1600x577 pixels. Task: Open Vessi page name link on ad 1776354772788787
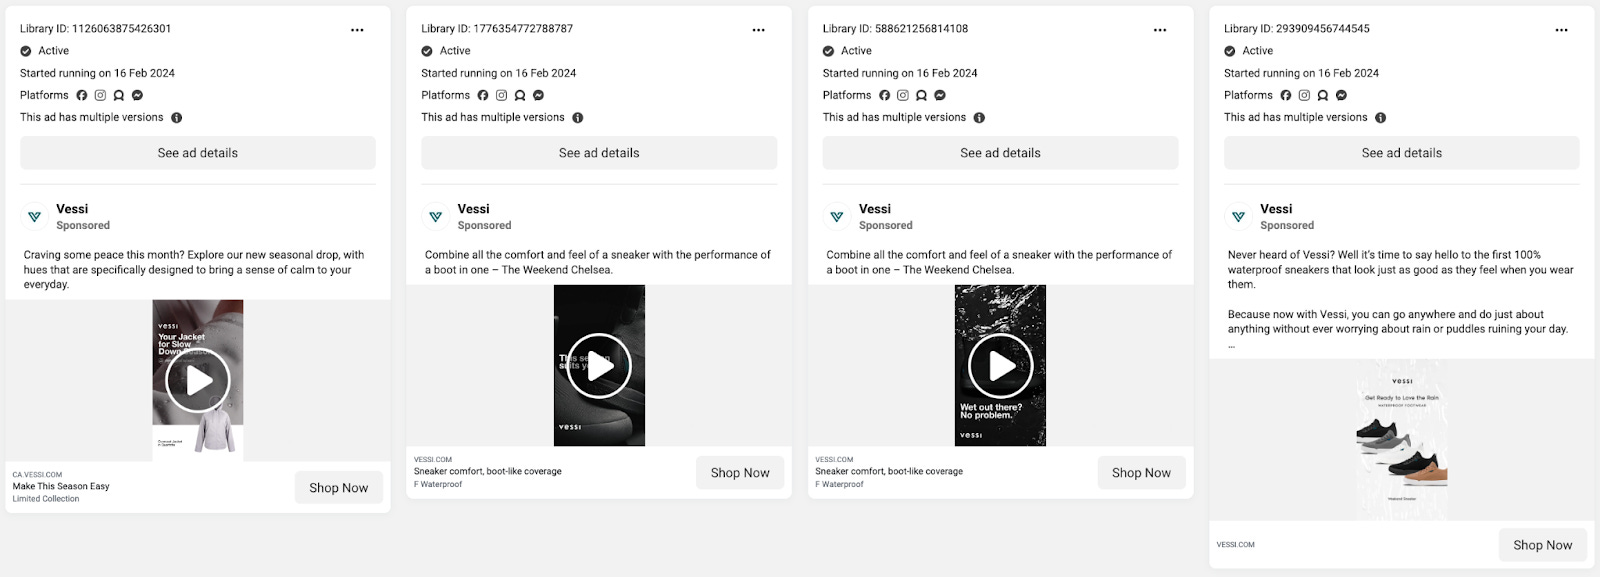[x=473, y=209]
